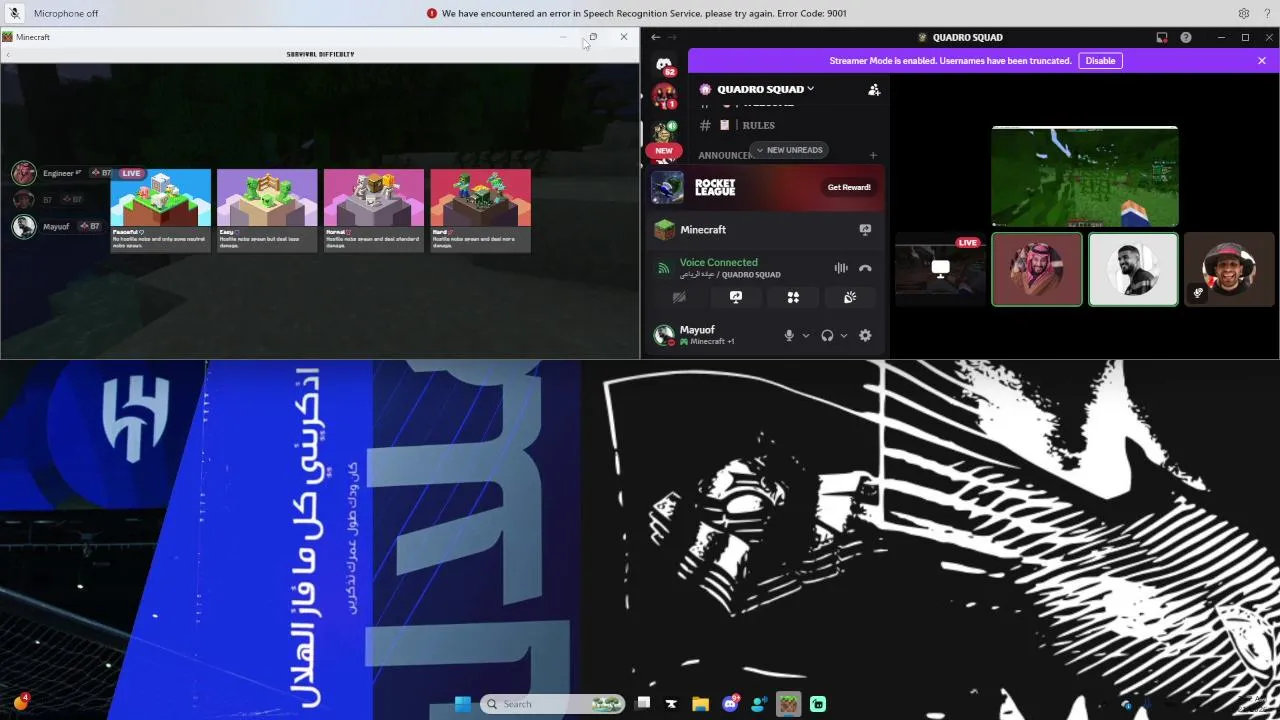The width and height of the screenshot is (1280, 720).
Task: Select the Easy difficulty card in Minecraft
Action: [267, 210]
